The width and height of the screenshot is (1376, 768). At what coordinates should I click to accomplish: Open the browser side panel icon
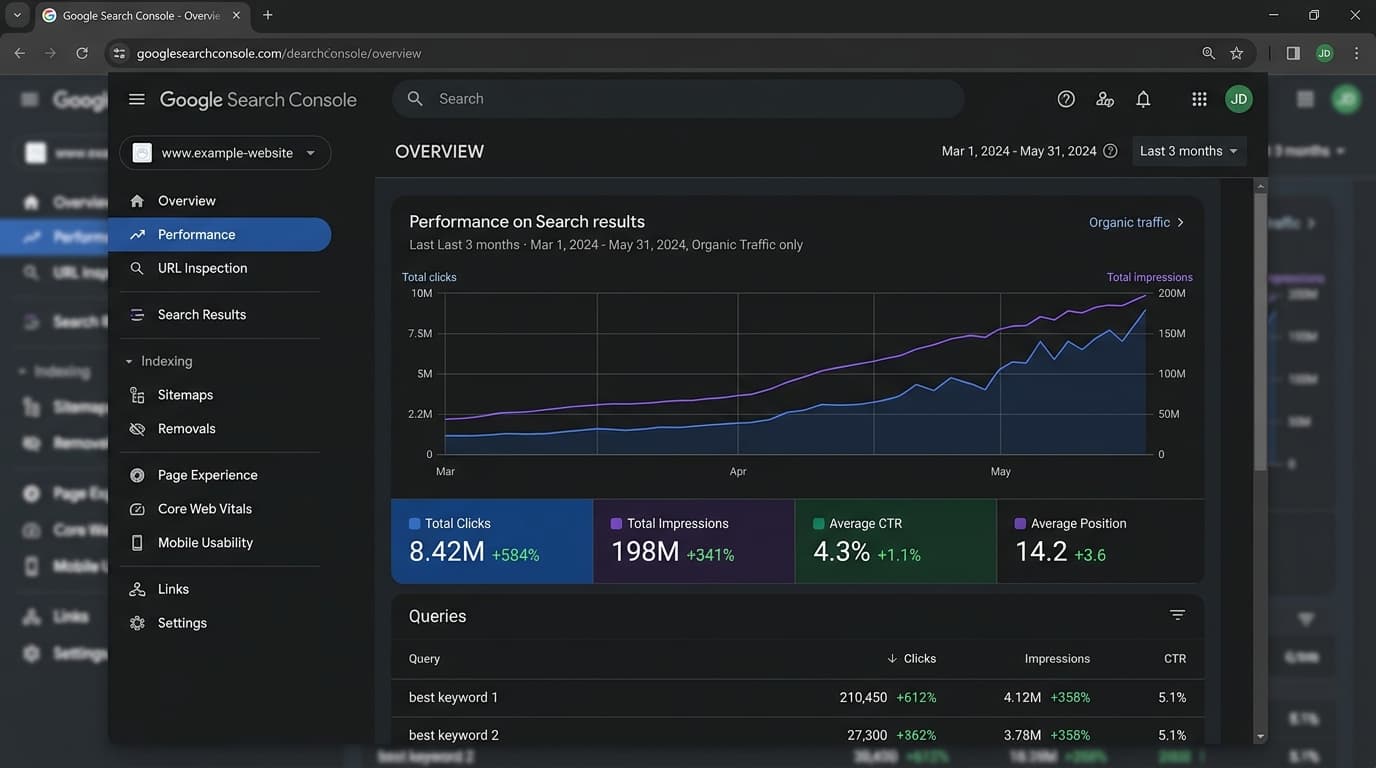click(x=1293, y=53)
